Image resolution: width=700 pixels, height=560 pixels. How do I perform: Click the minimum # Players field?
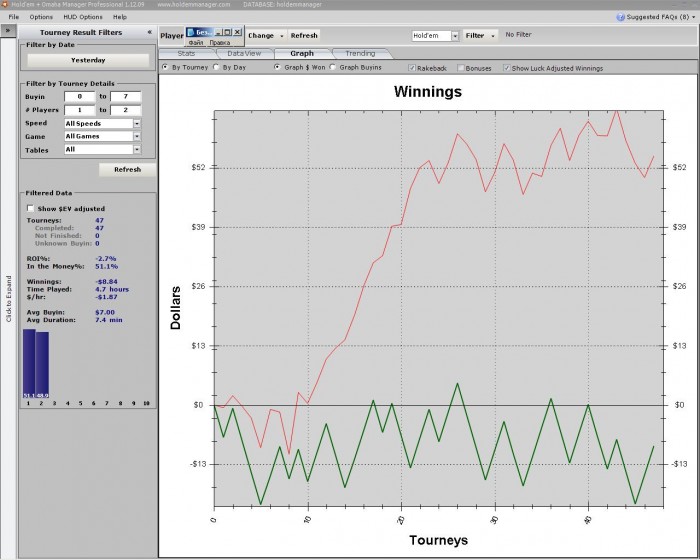click(x=80, y=110)
